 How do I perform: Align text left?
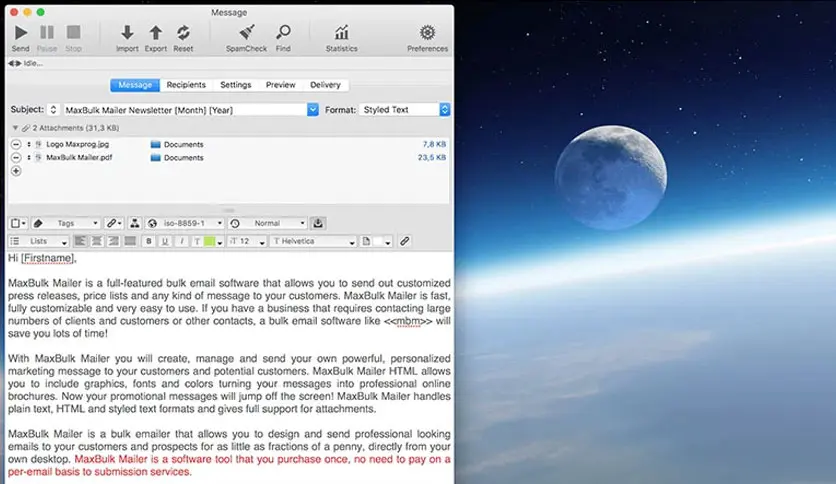(80, 241)
